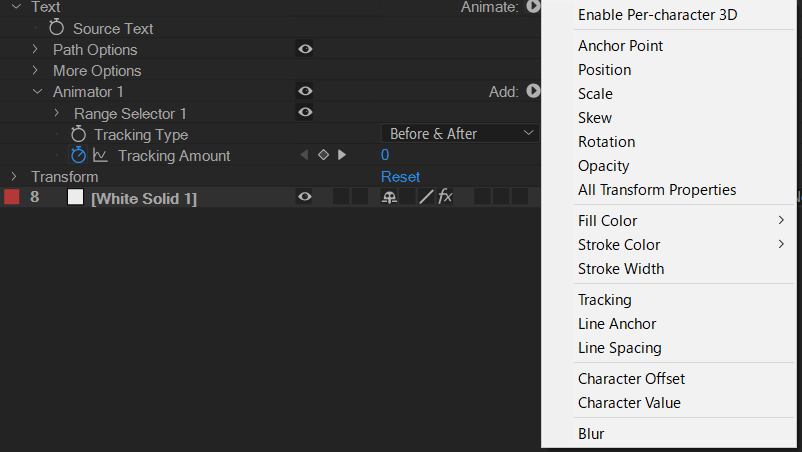Go to the previous keyframe arrow
This screenshot has width=802, height=452.
tap(305, 155)
